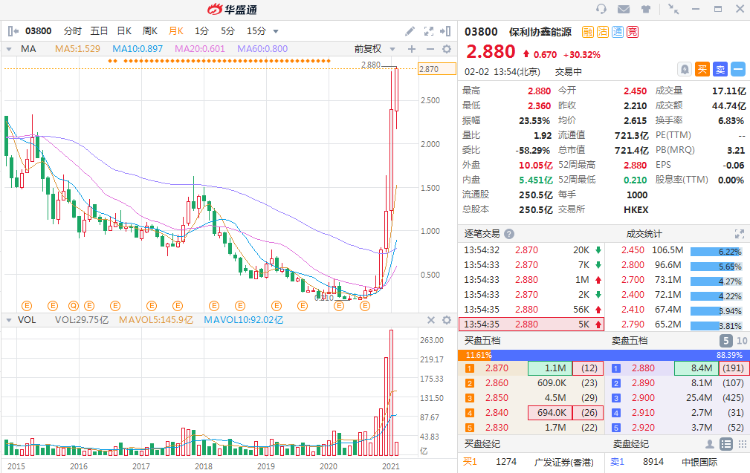Collapse the right quote panel icon
Viewport: 750px width, 473px height.
point(445,31)
